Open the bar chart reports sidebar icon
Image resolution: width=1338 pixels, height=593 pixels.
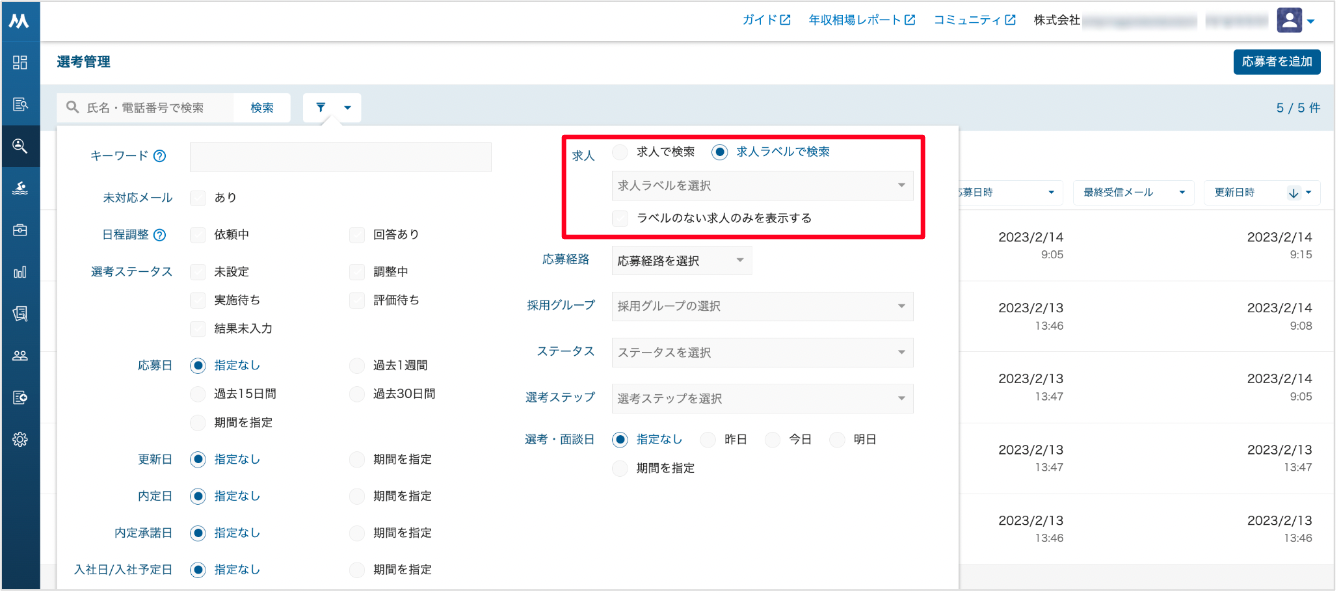pos(19,272)
